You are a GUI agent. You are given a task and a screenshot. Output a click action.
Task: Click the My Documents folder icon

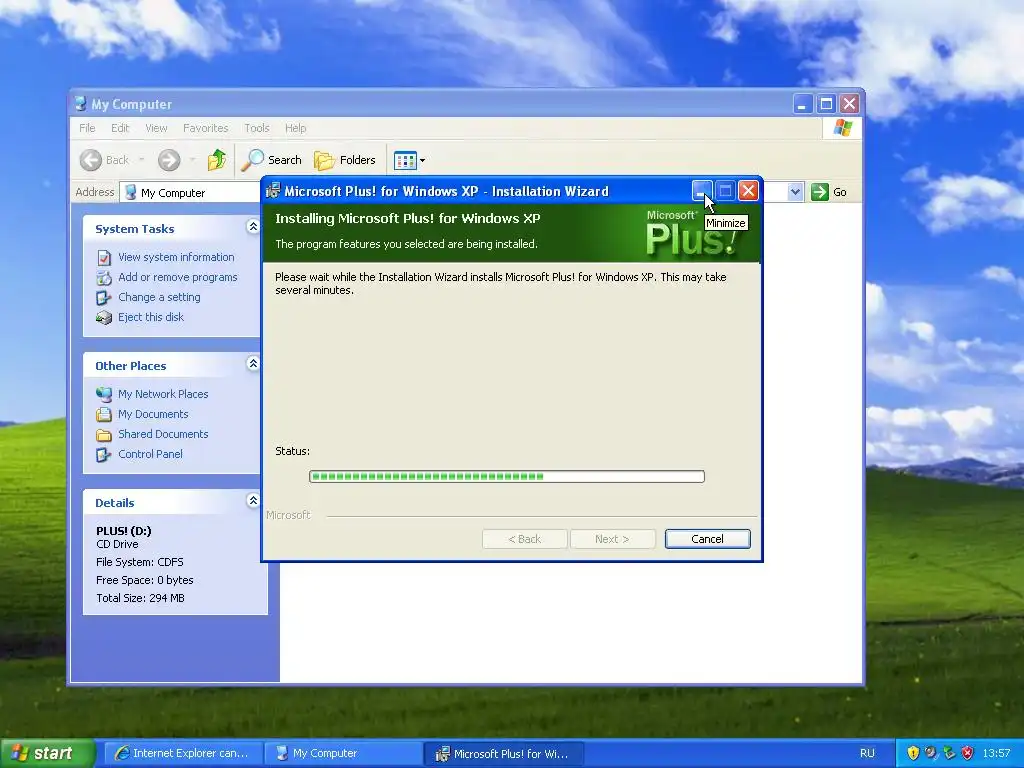[x=104, y=415]
